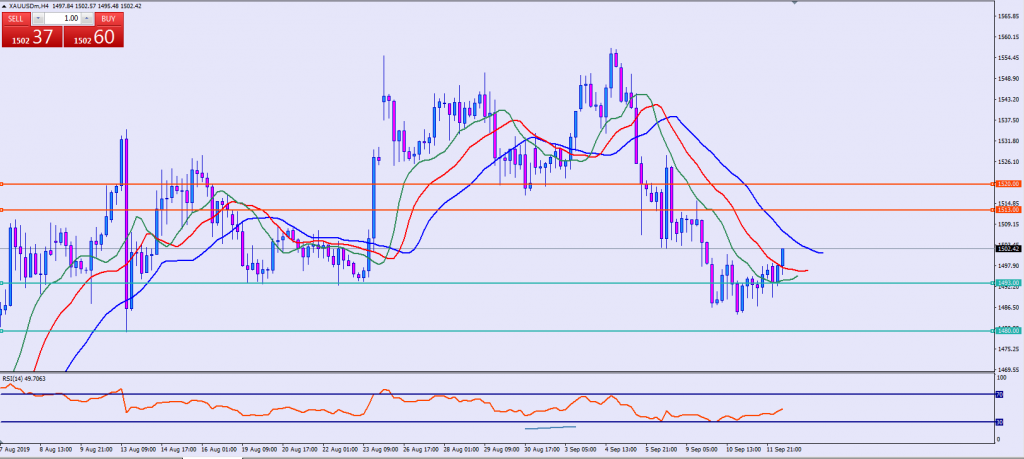Viewport: 1024px width, 459px height.
Task: Increase lot volume with the right arrow
Action: (87, 18)
